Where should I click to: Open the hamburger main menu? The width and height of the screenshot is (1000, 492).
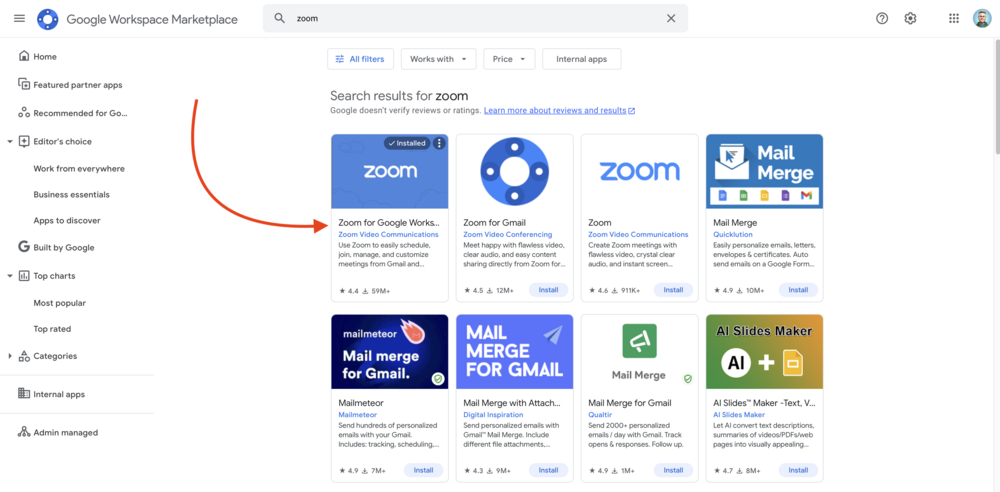click(19, 19)
